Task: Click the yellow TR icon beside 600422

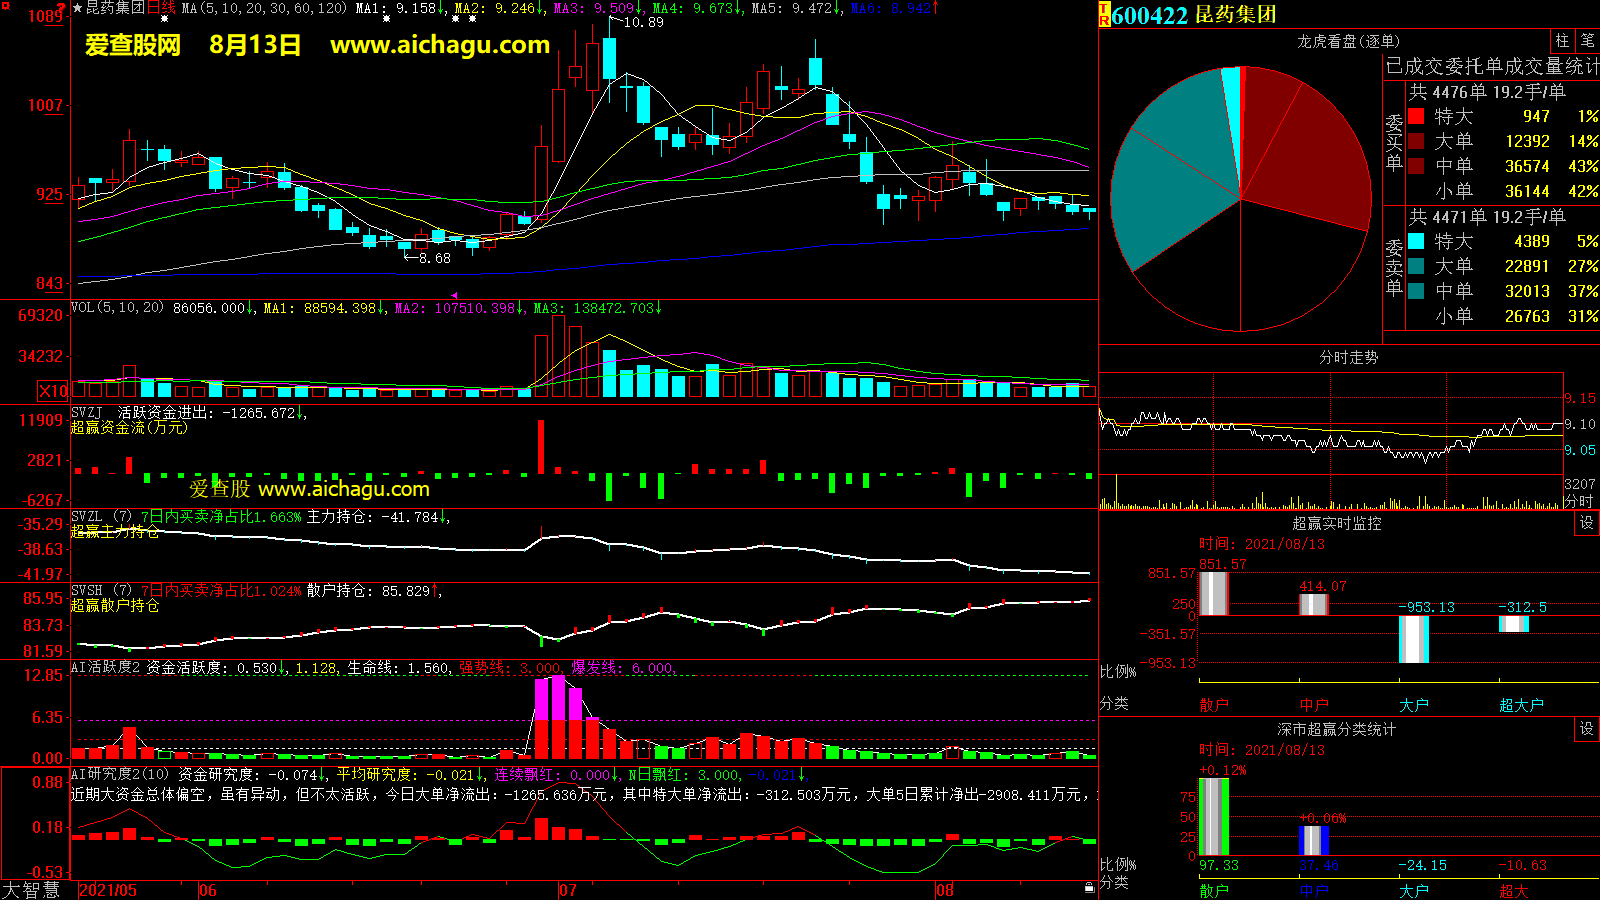Action: (x=1104, y=14)
